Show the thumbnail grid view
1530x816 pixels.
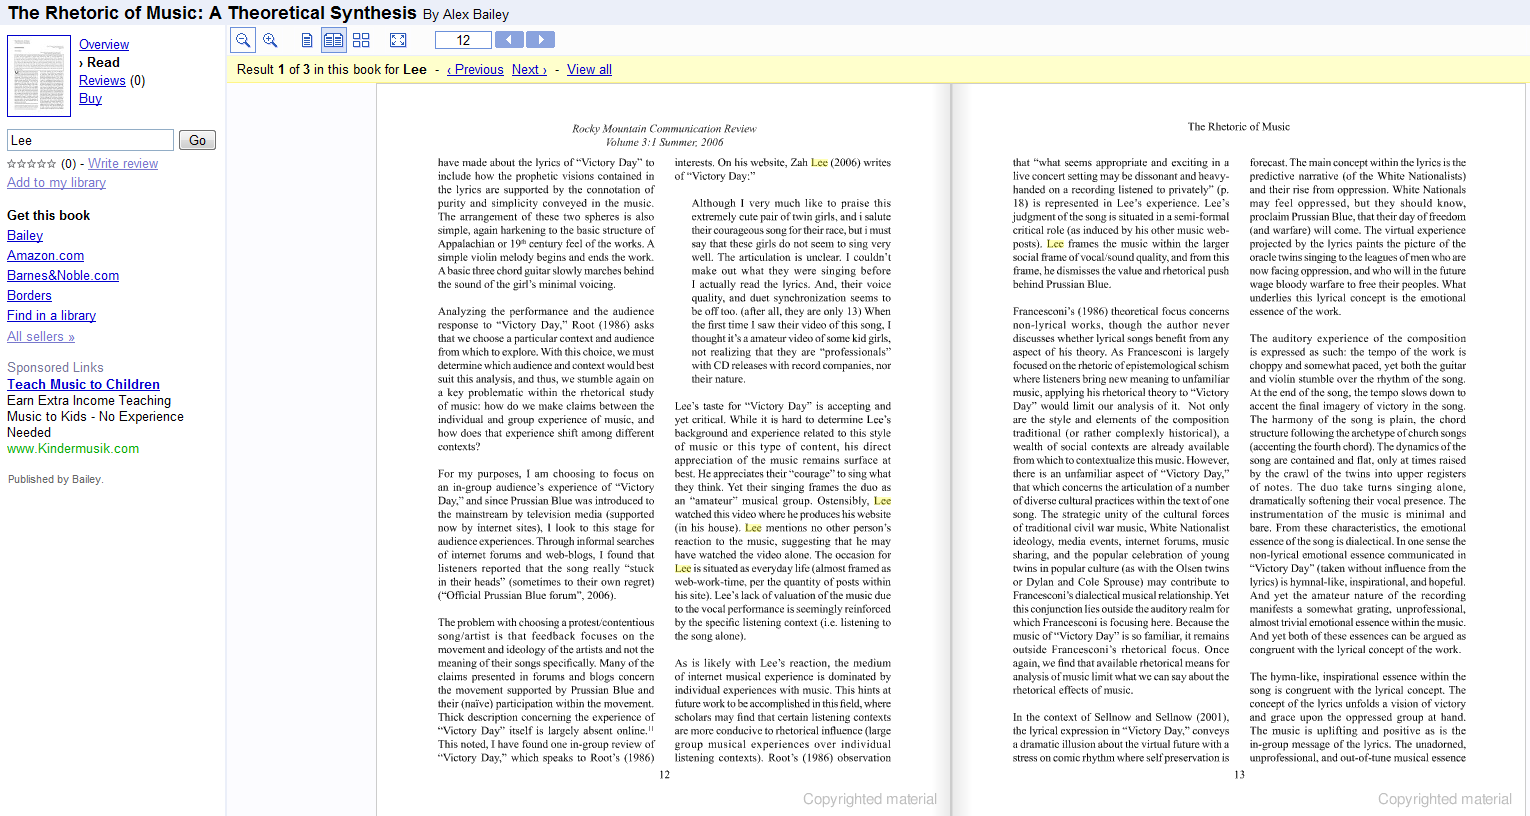point(361,40)
